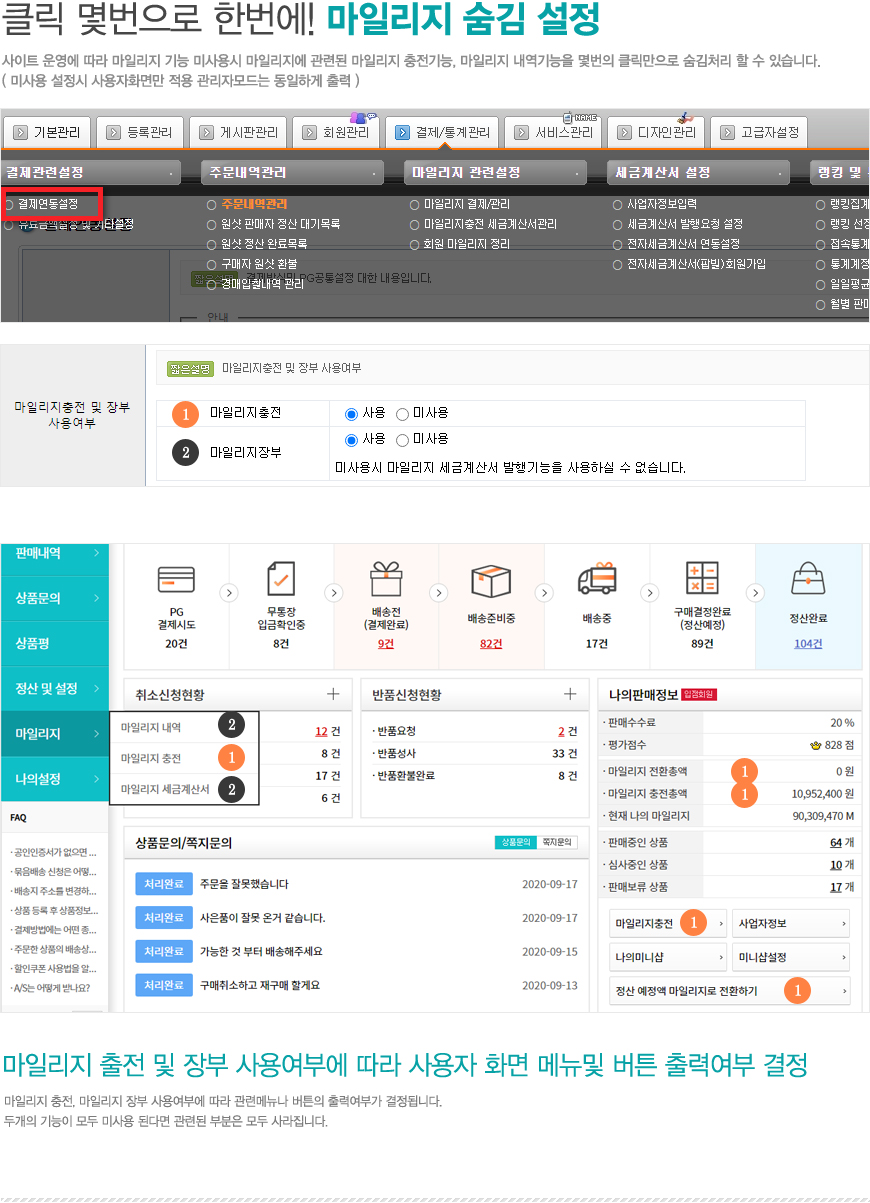Switch to the 결제/통계관리 tab
The image size is (870, 1203).
[443, 132]
